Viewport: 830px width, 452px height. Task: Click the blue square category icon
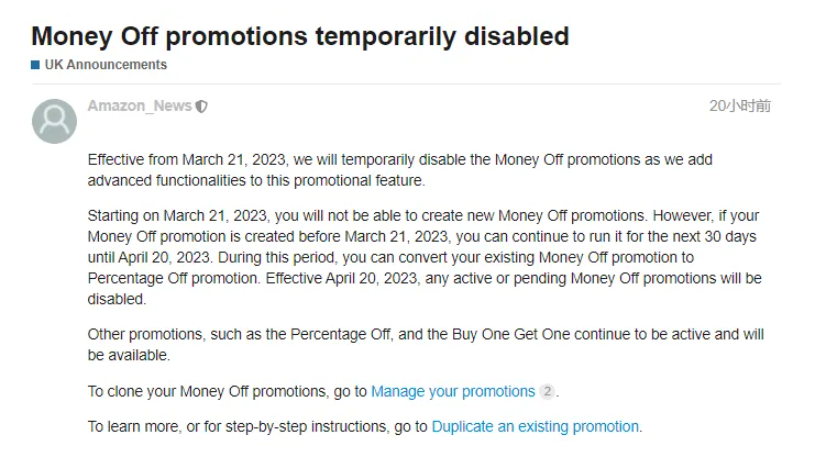pyautogui.click(x=35, y=65)
